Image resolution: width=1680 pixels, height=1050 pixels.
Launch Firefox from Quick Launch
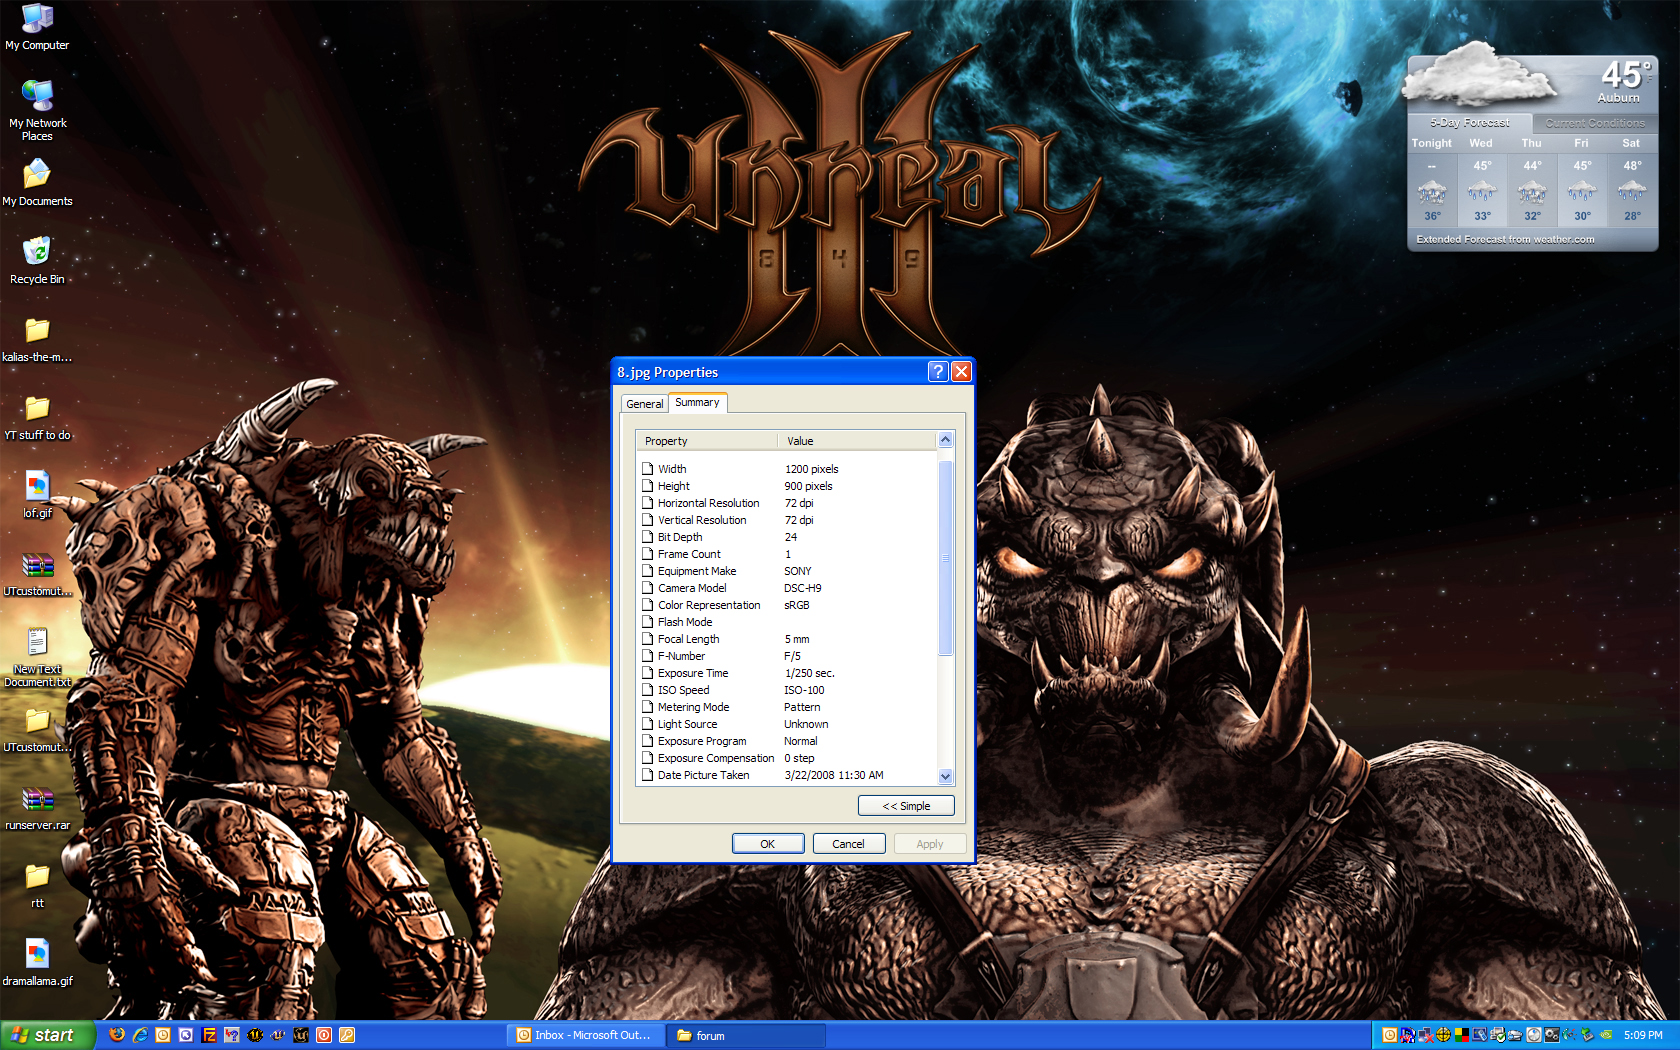[117, 1035]
